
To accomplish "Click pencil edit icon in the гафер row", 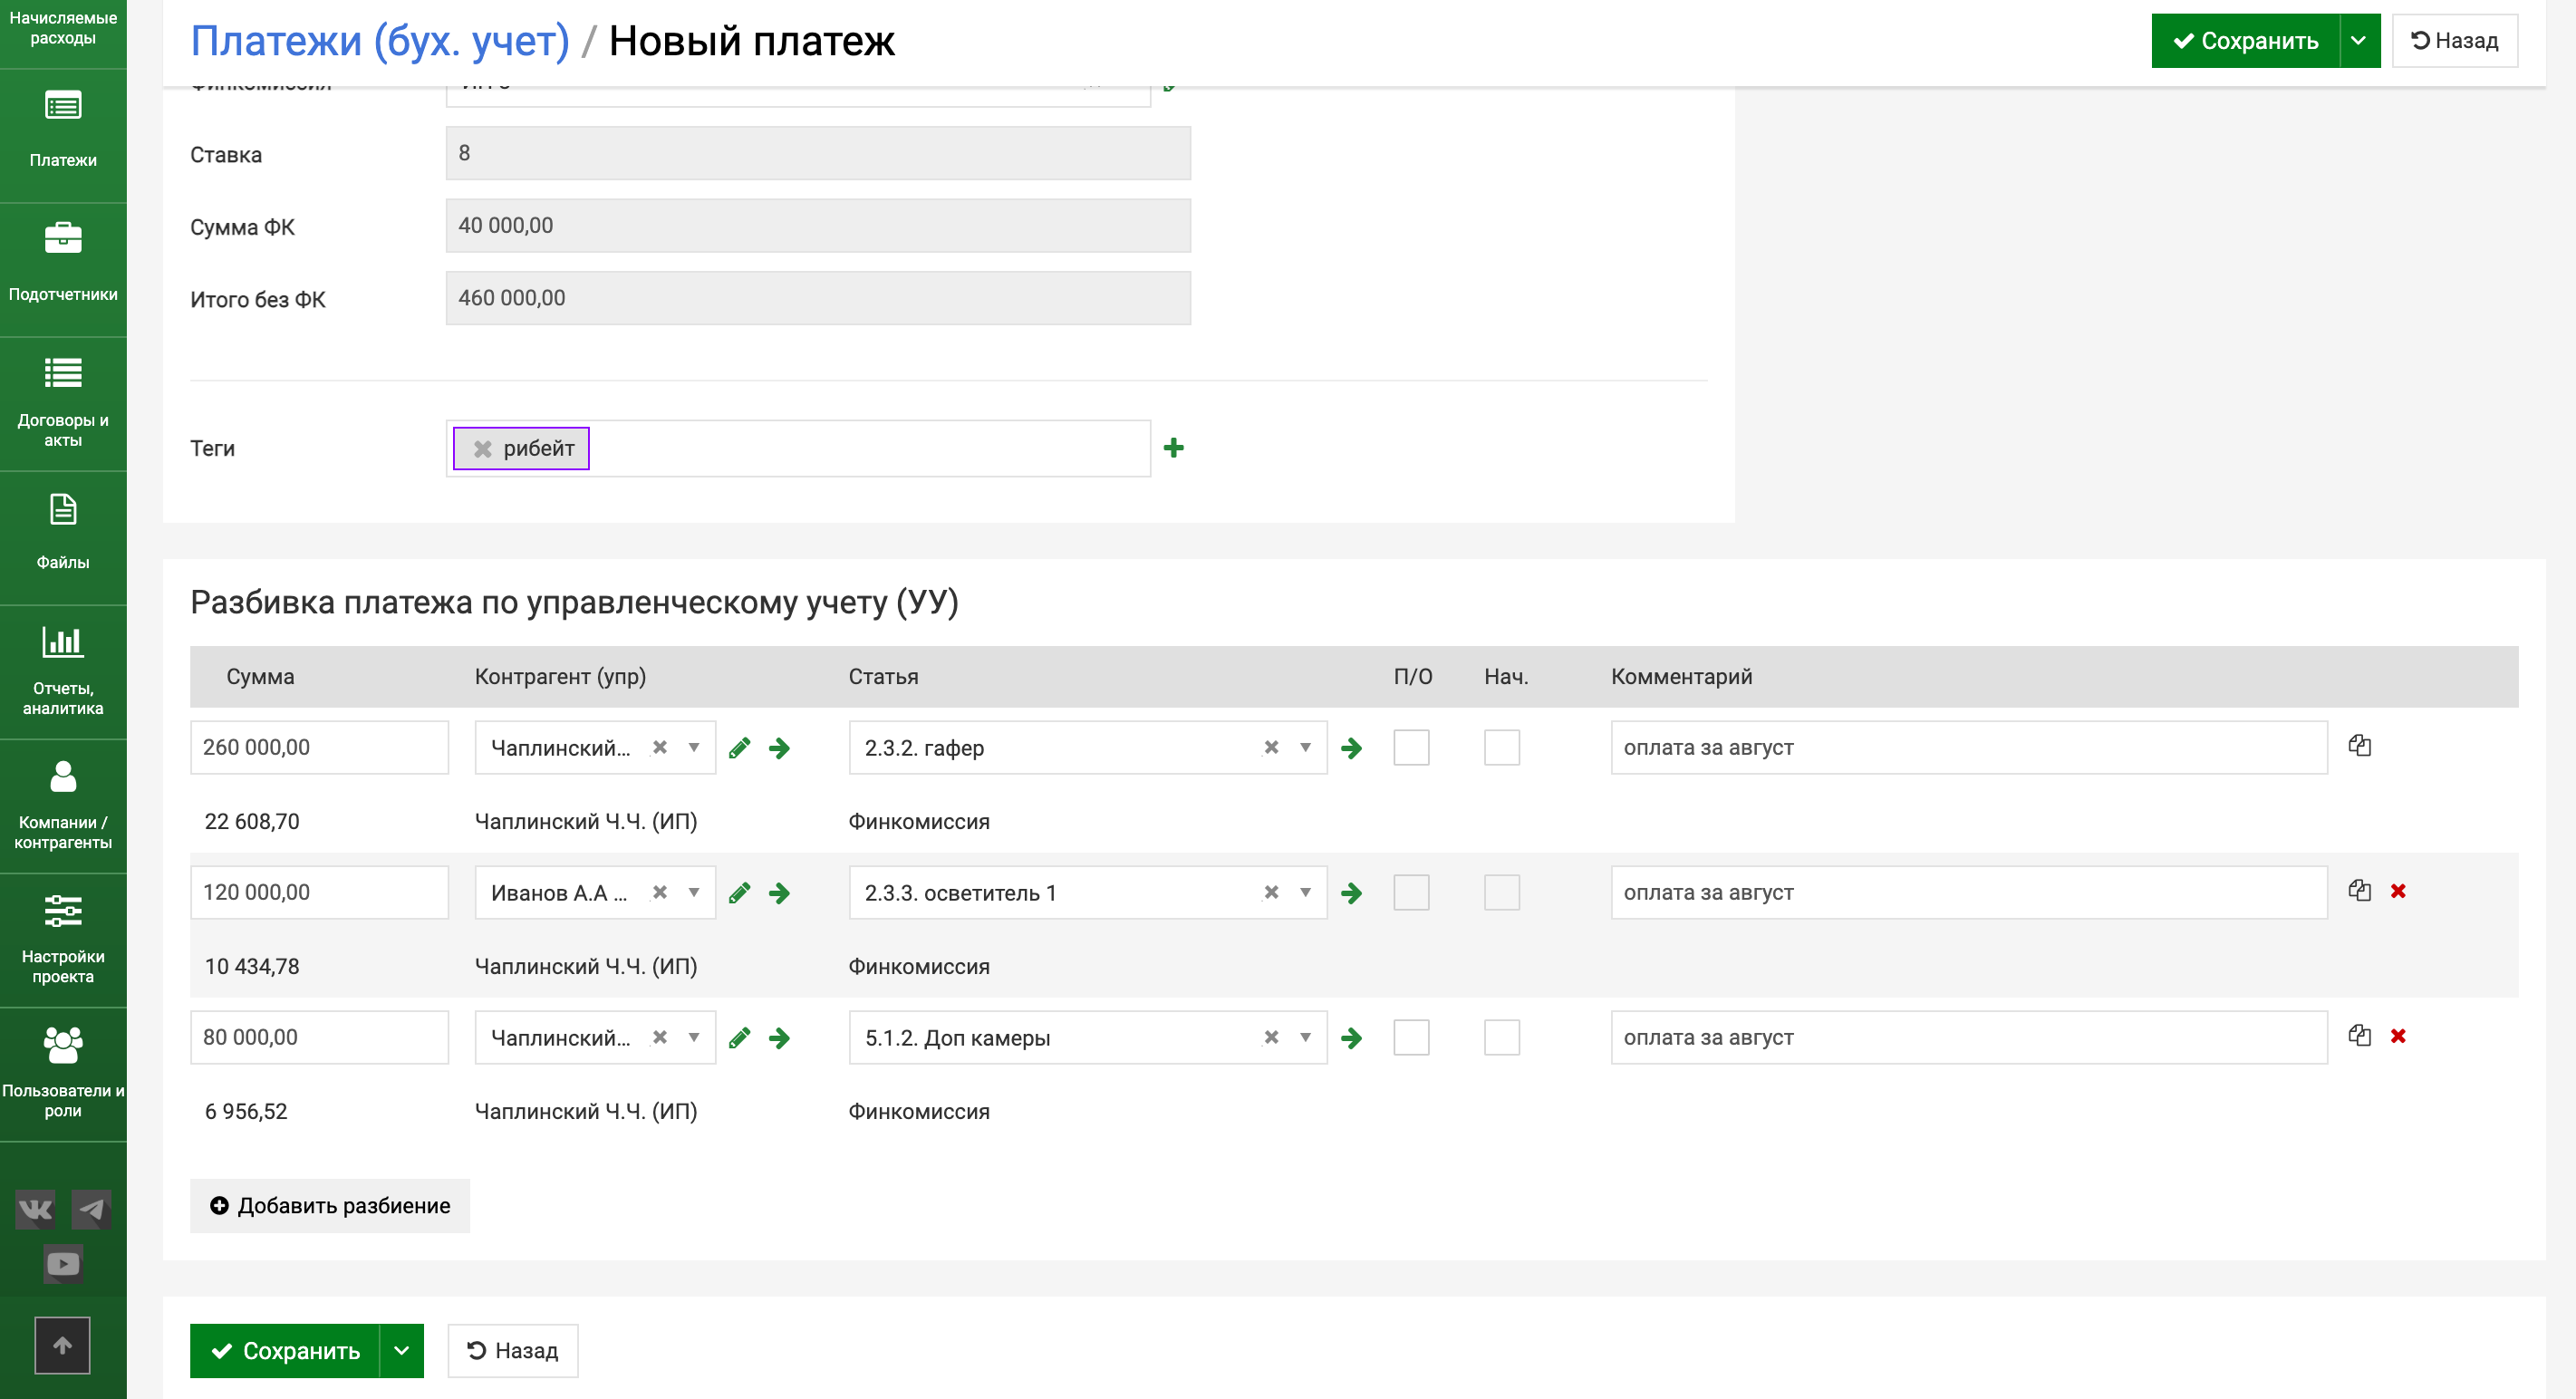I will pyautogui.click(x=740, y=748).
